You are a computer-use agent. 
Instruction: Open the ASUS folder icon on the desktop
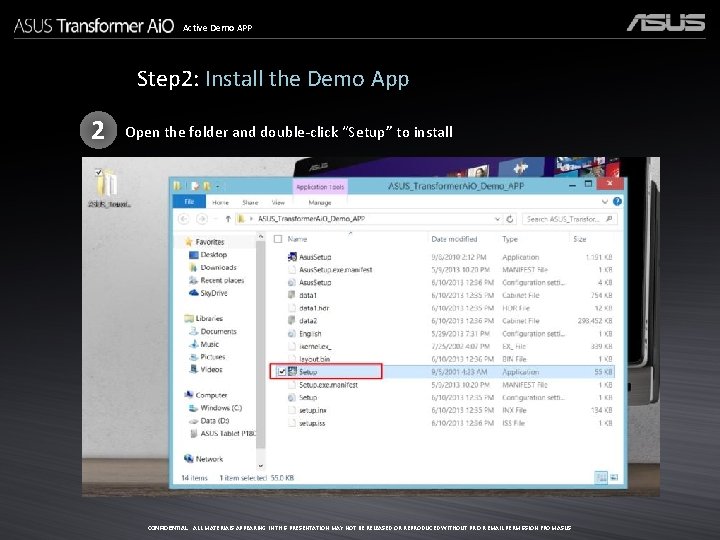[x=108, y=183]
